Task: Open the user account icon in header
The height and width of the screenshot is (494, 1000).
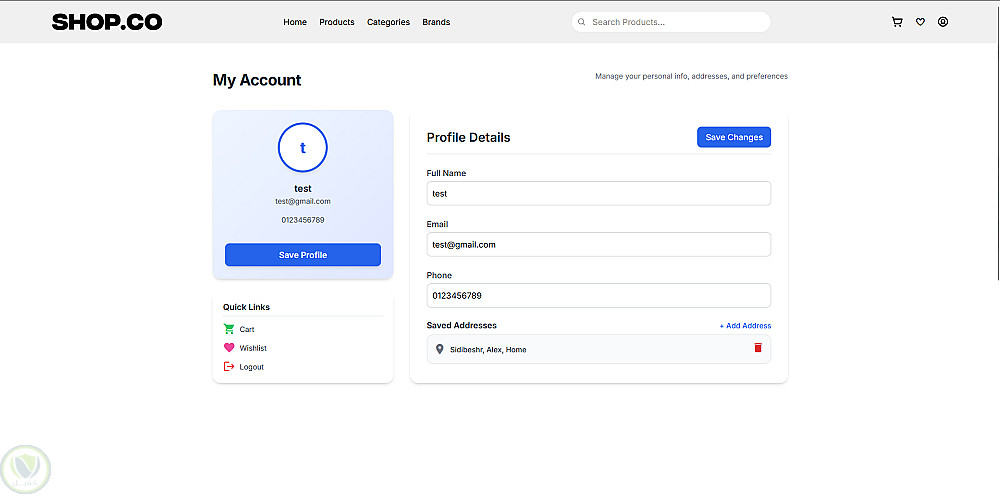Action: pos(943,22)
